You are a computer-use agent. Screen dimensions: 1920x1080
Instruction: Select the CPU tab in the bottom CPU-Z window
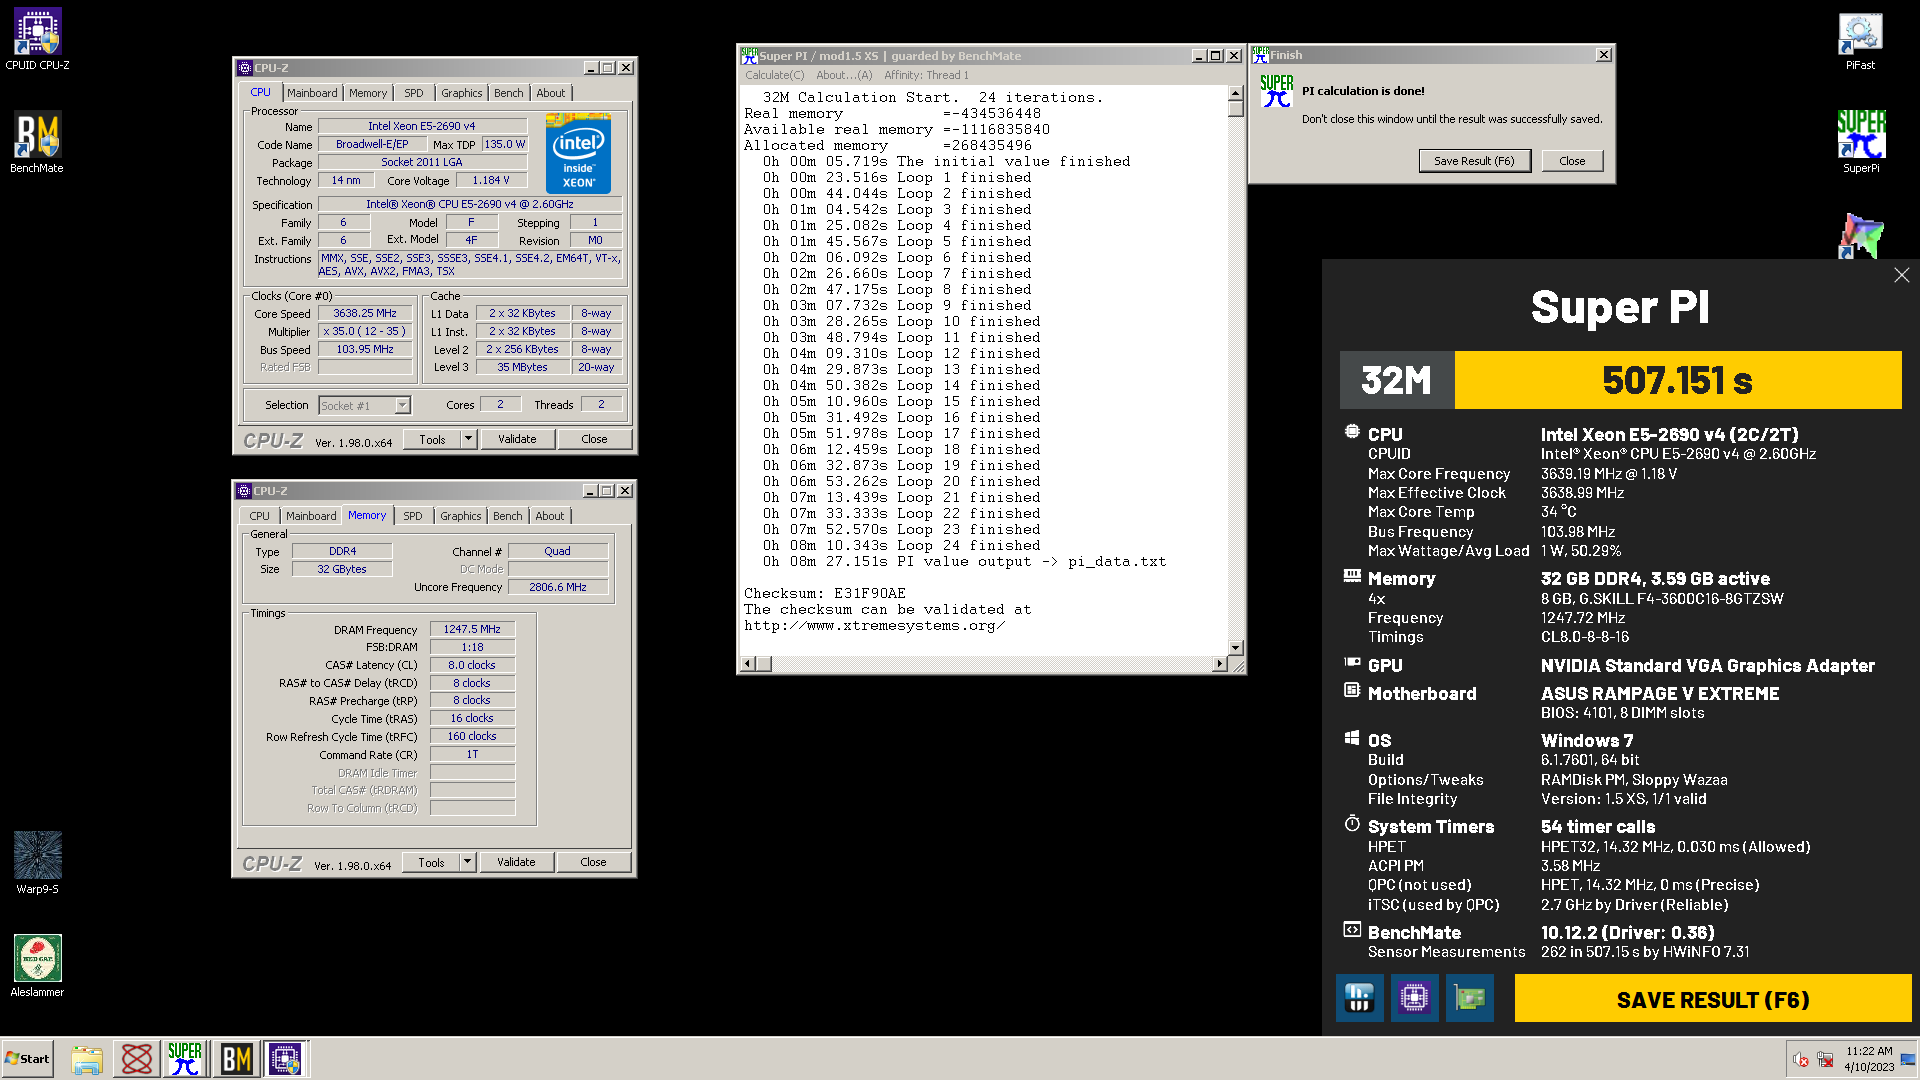pos(259,516)
